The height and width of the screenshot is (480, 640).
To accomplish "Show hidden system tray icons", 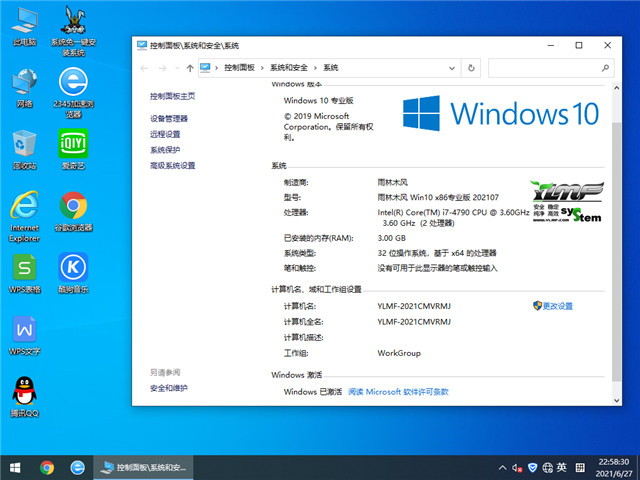I will (x=503, y=468).
